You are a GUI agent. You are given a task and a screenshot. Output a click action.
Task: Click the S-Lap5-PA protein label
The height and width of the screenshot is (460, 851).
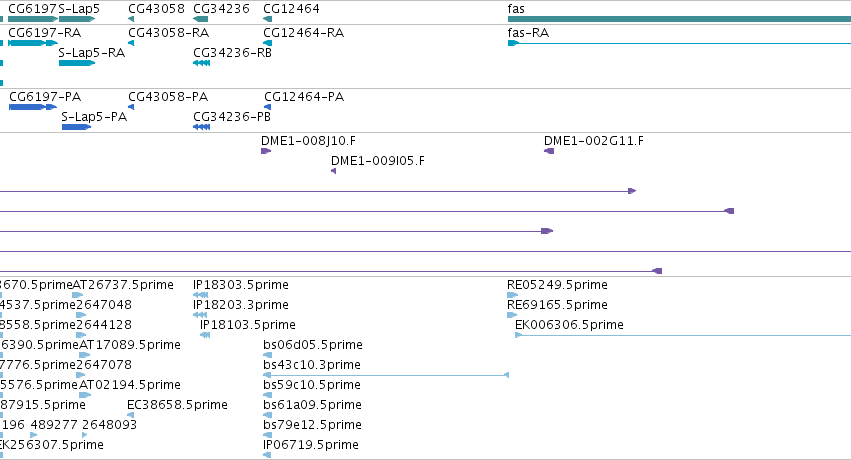94,117
